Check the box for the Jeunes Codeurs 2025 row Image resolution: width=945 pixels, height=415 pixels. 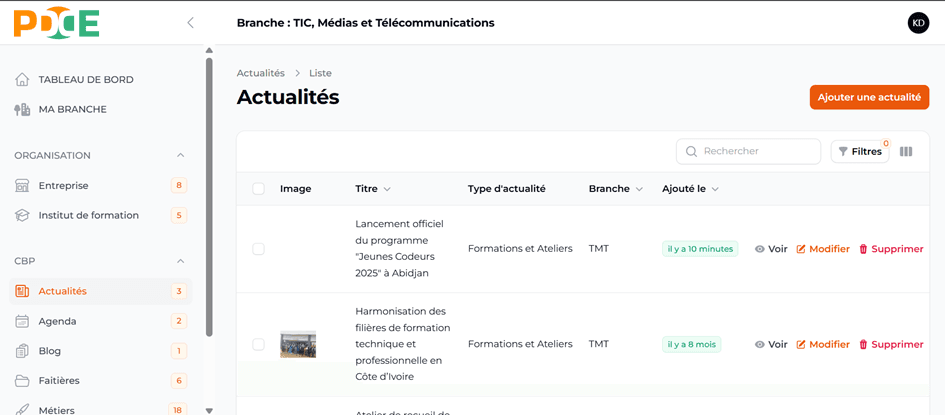click(258, 249)
